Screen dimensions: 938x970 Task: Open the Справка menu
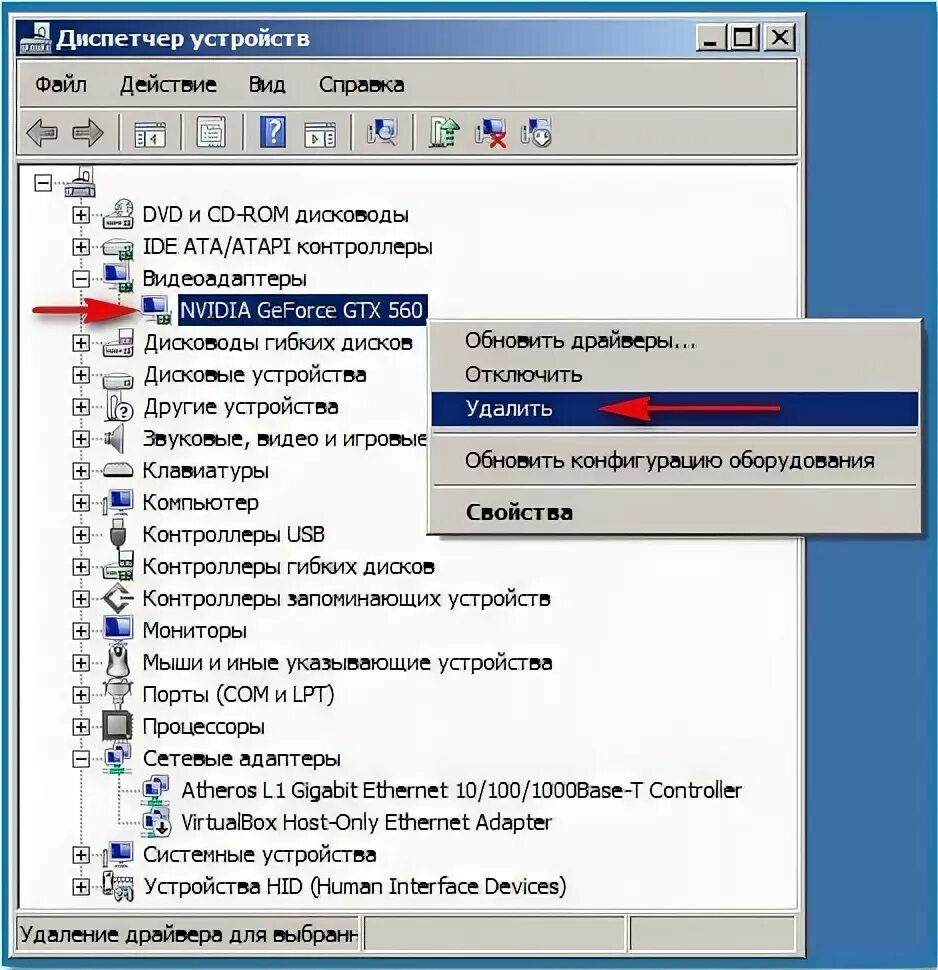361,84
